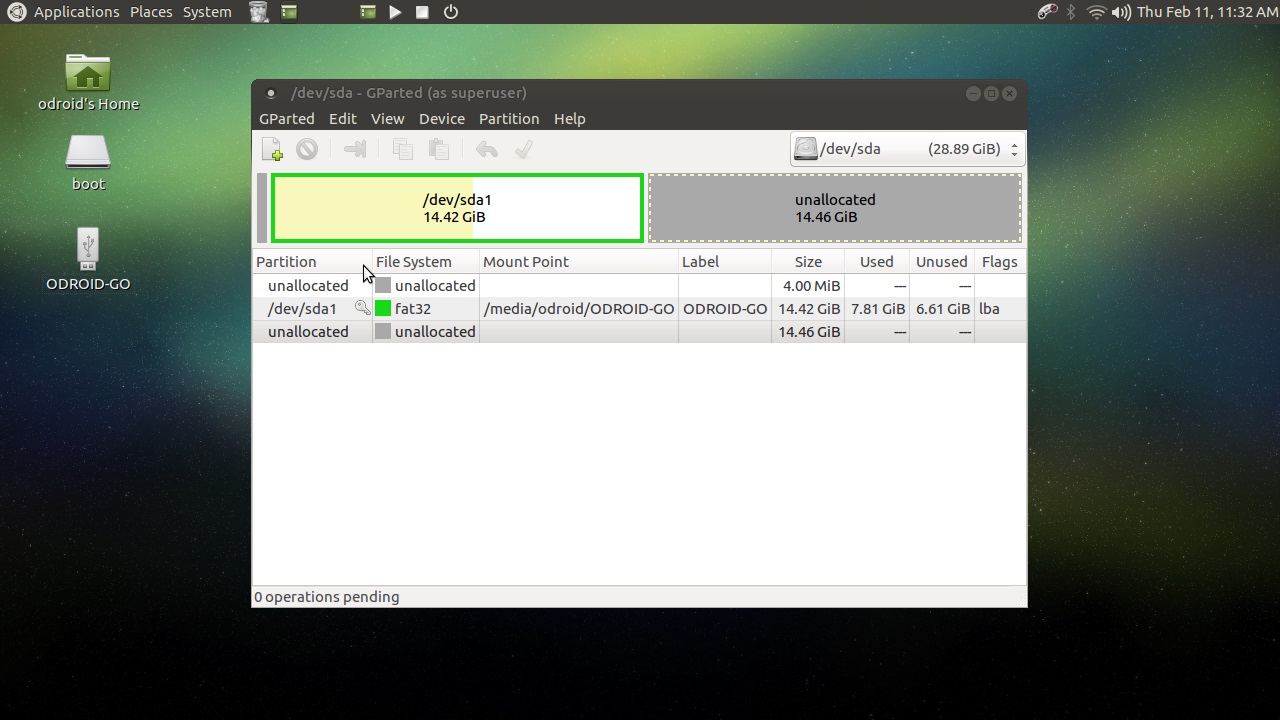
Task: Open the Wi-Fi network indicator menu
Action: (x=1097, y=12)
